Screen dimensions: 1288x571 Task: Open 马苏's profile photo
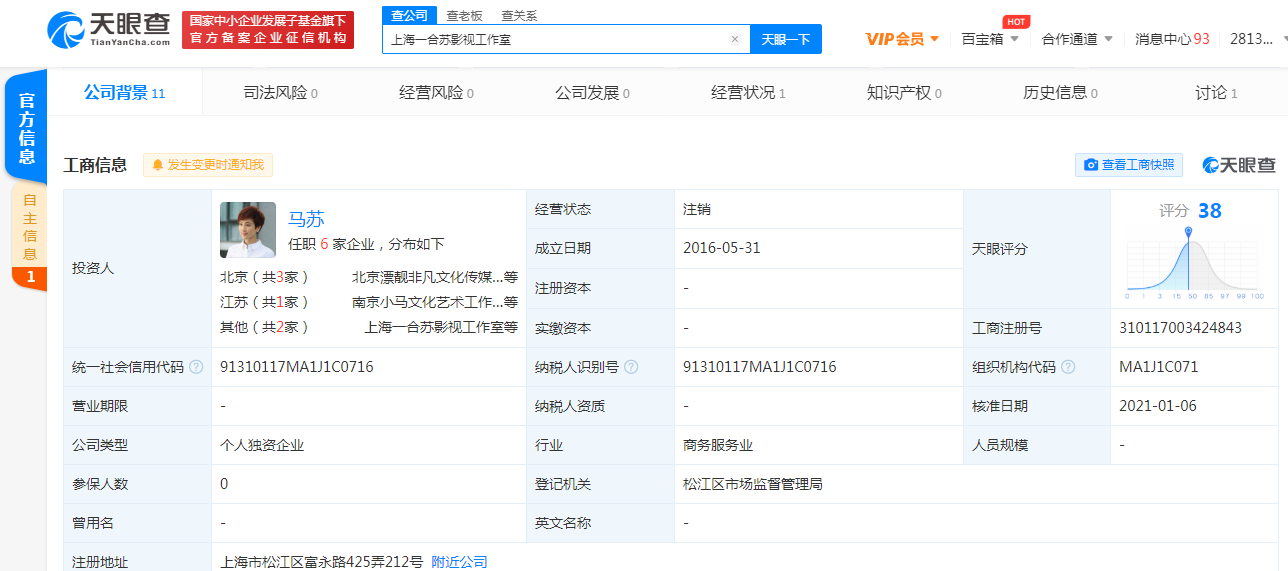coord(248,230)
